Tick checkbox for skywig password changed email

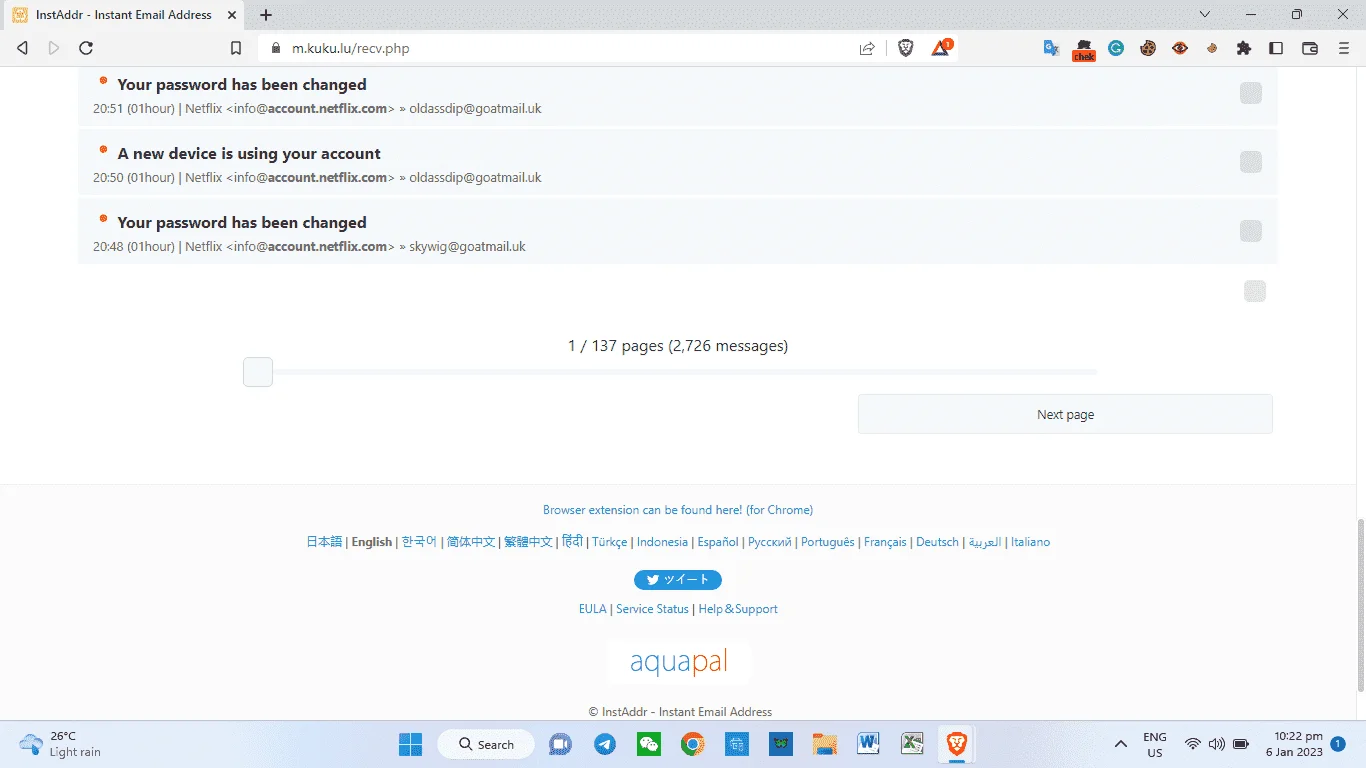pyautogui.click(x=1251, y=231)
